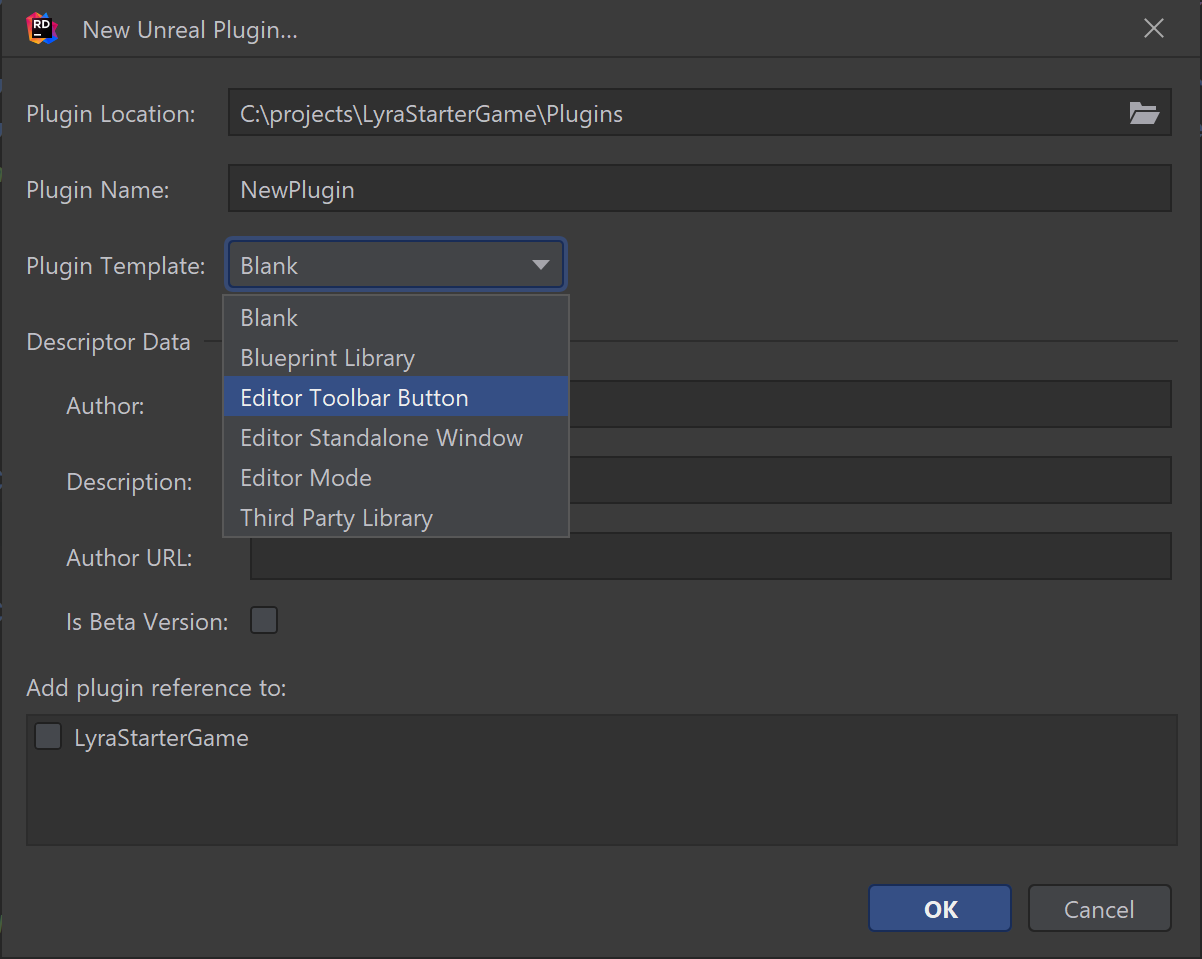Click the Plugin Template dropdown arrow
1202x959 pixels.
[540, 264]
